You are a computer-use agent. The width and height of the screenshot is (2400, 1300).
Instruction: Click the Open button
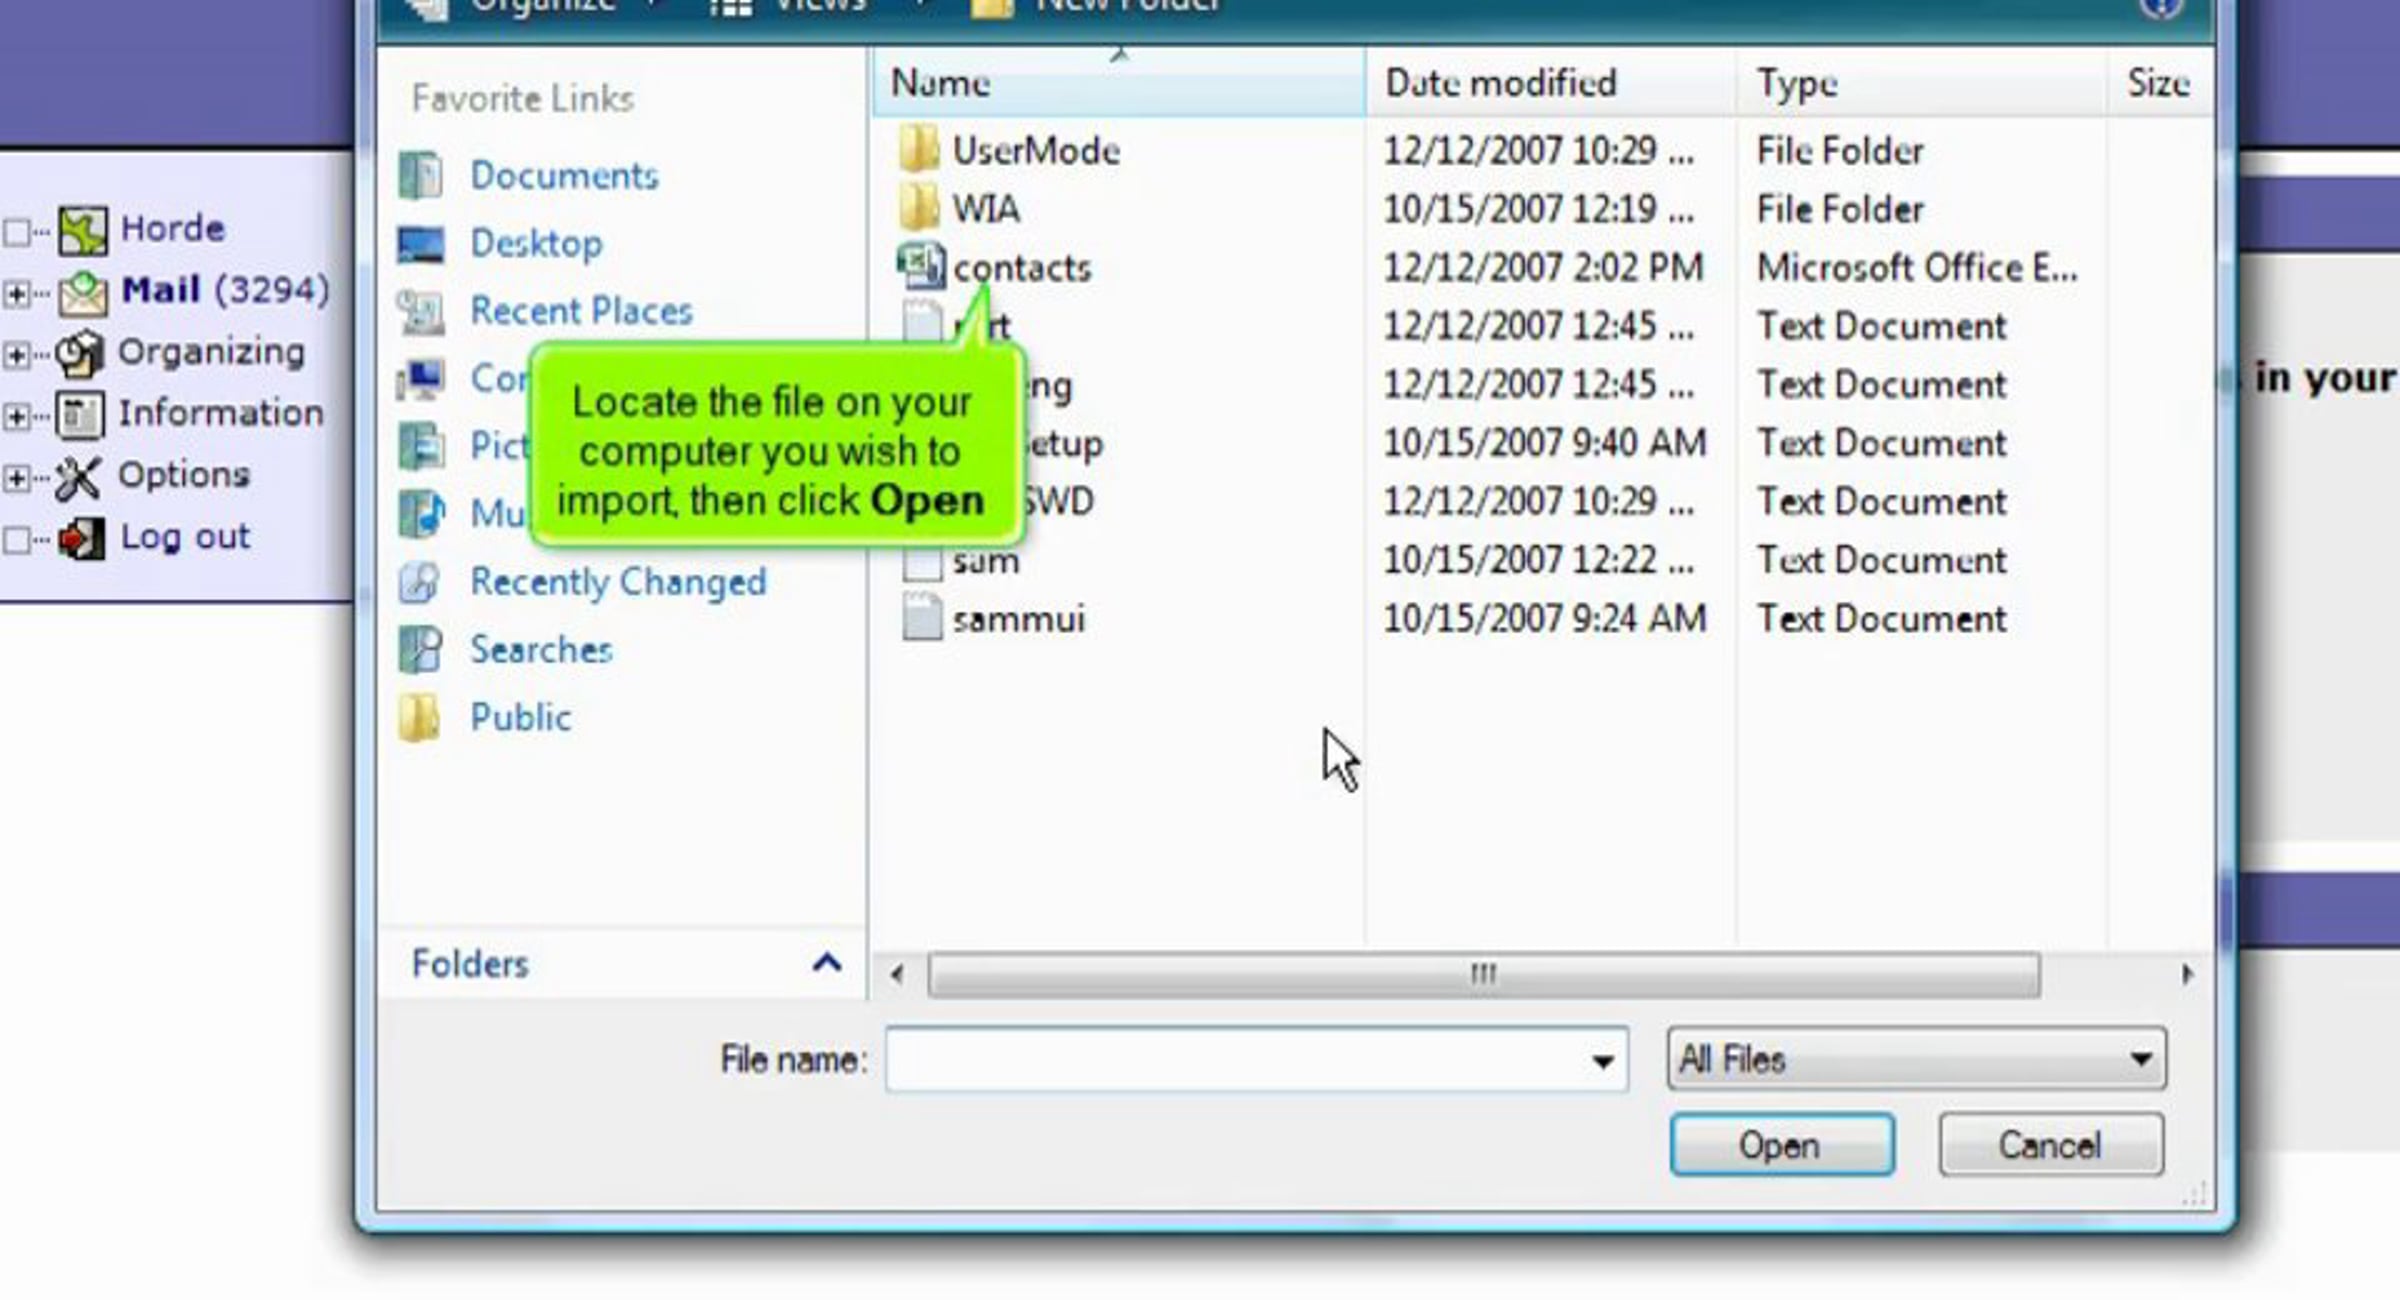pyautogui.click(x=1781, y=1144)
